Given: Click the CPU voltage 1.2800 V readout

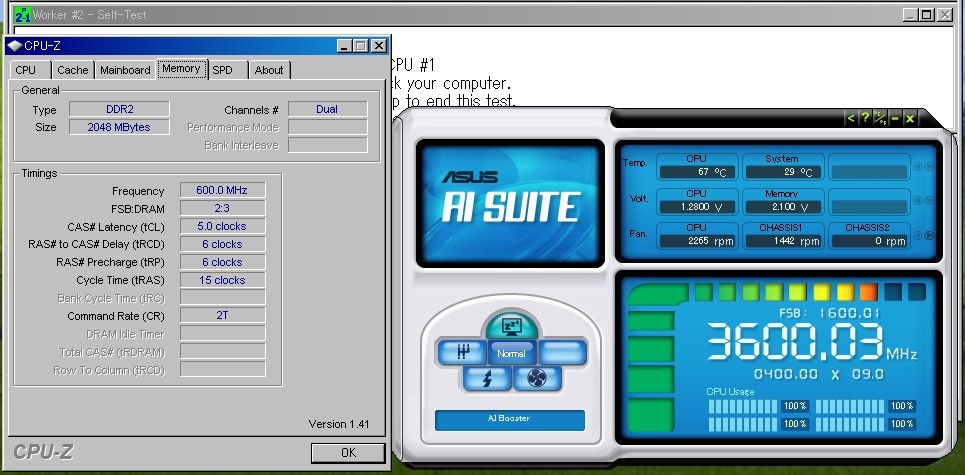Looking at the screenshot, I should point(697,207).
